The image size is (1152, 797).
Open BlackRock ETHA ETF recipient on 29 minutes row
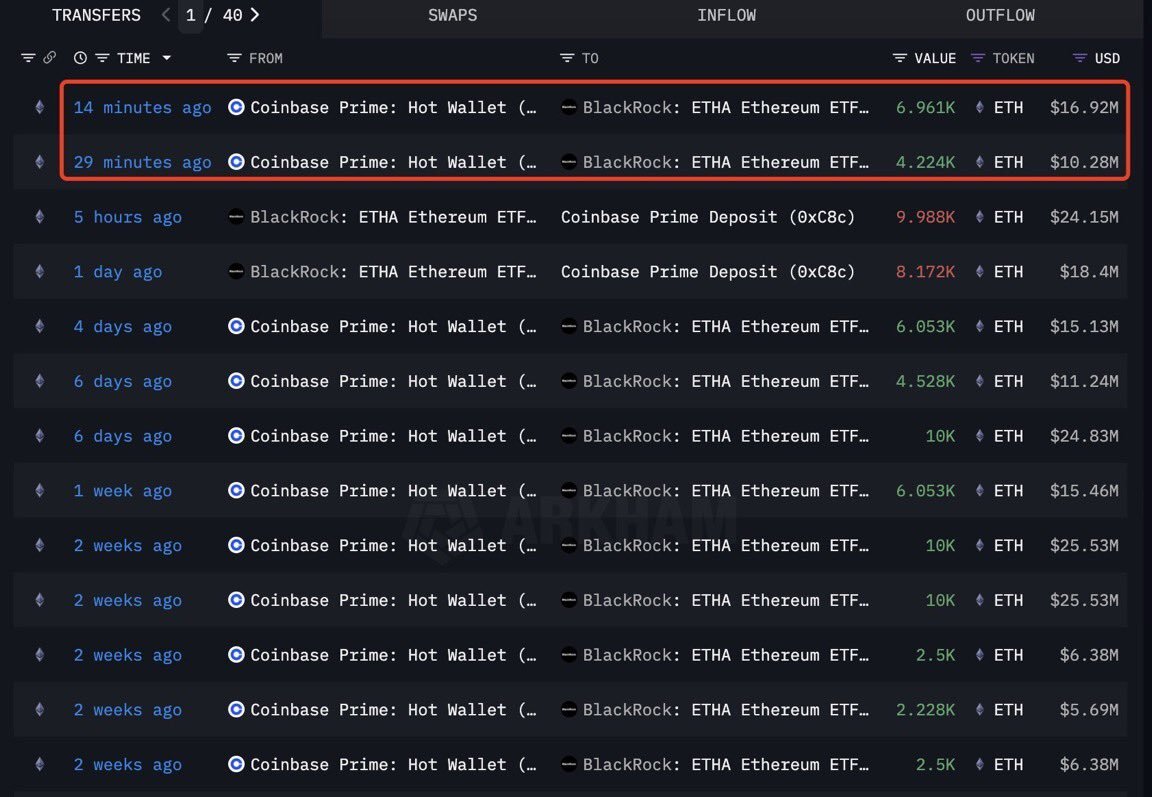[x=726, y=162]
